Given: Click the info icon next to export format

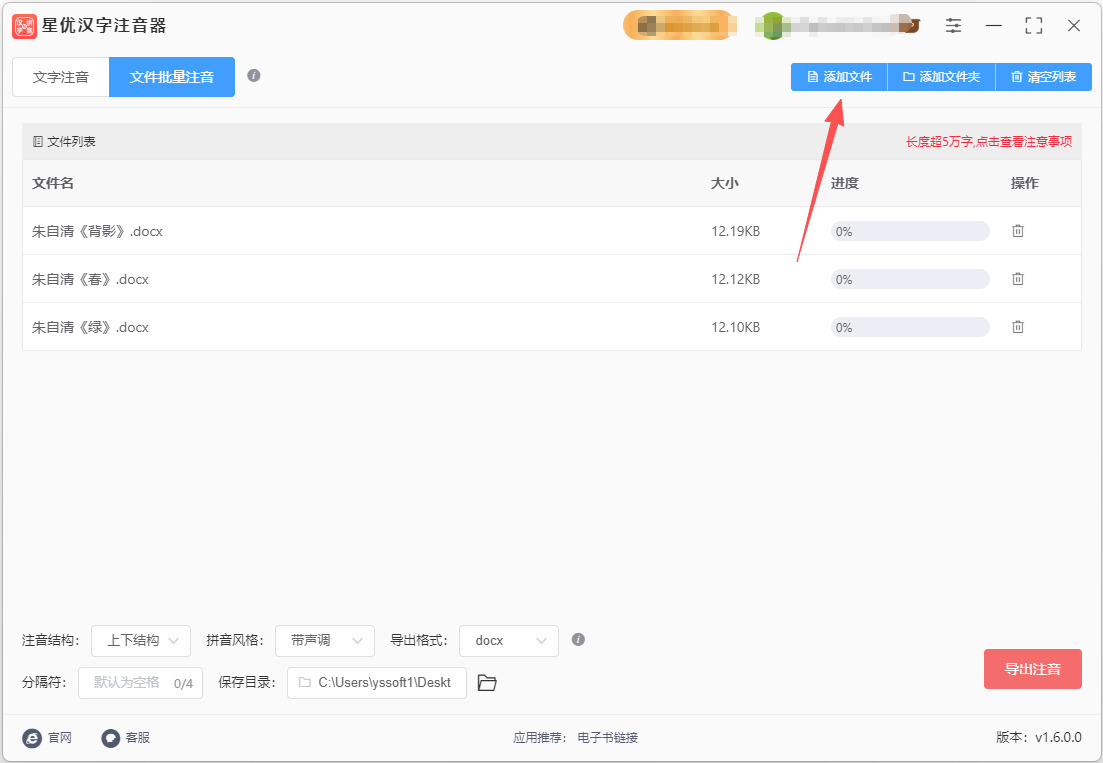Looking at the screenshot, I should pyautogui.click(x=578, y=639).
